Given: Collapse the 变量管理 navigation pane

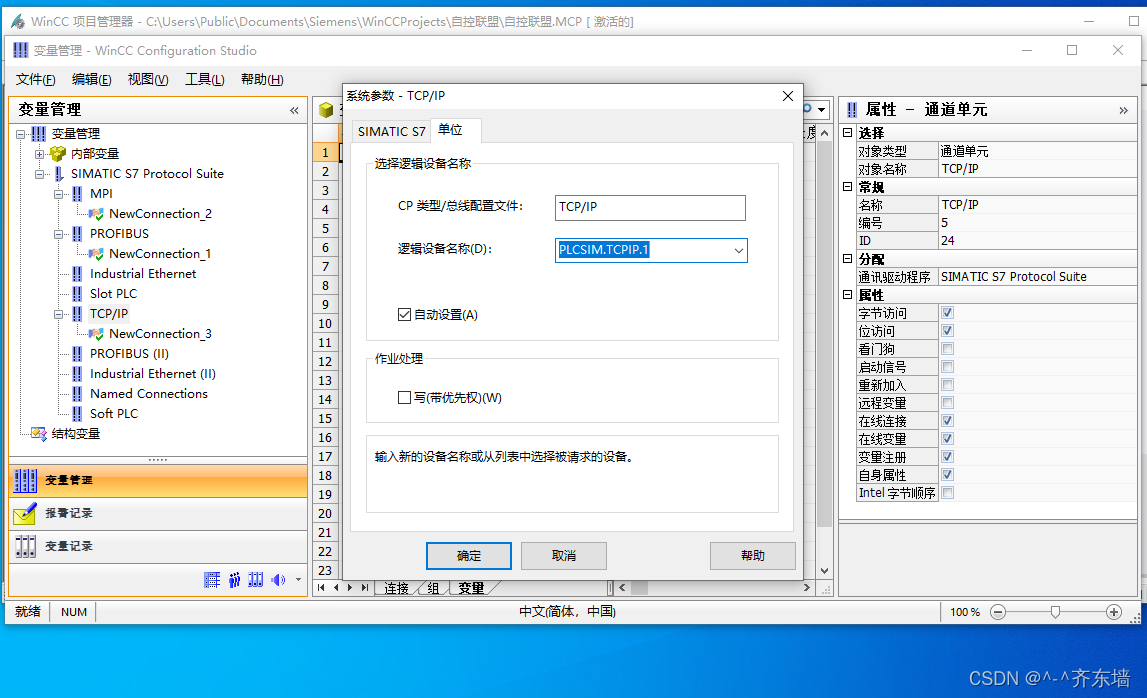Looking at the screenshot, I should click(x=294, y=110).
